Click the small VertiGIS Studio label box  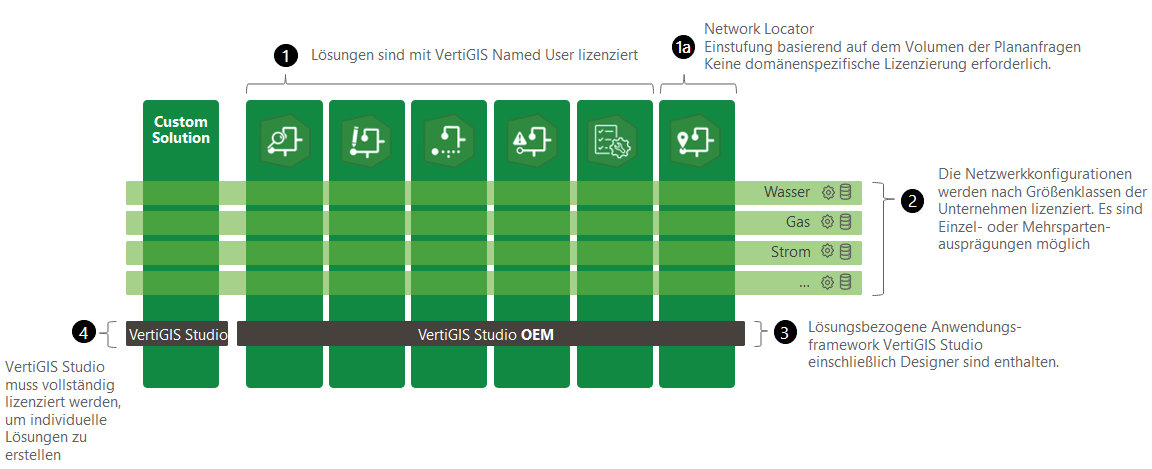tap(178, 335)
